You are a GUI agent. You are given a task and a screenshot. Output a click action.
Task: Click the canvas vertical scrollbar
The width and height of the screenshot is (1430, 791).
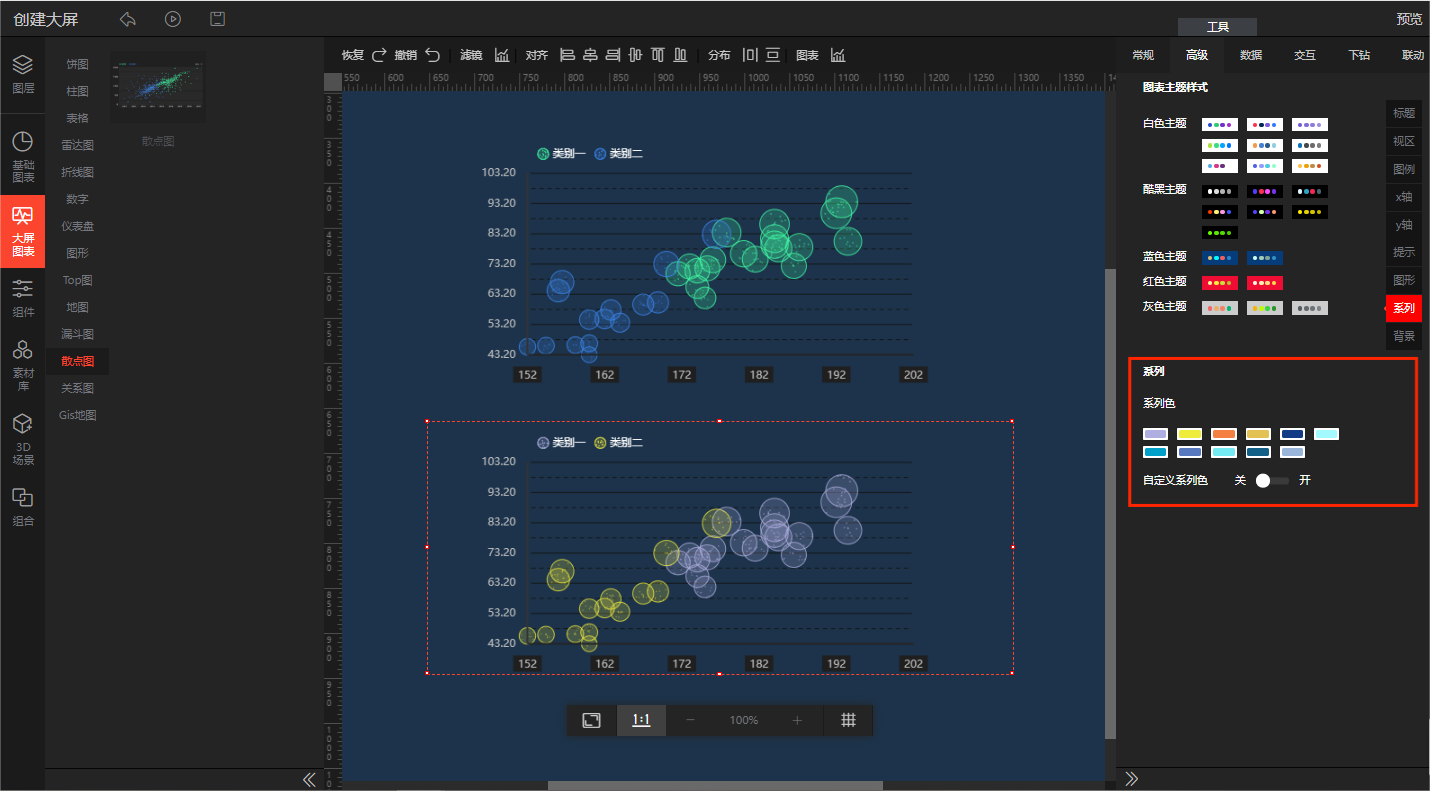tap(1110, 503)
